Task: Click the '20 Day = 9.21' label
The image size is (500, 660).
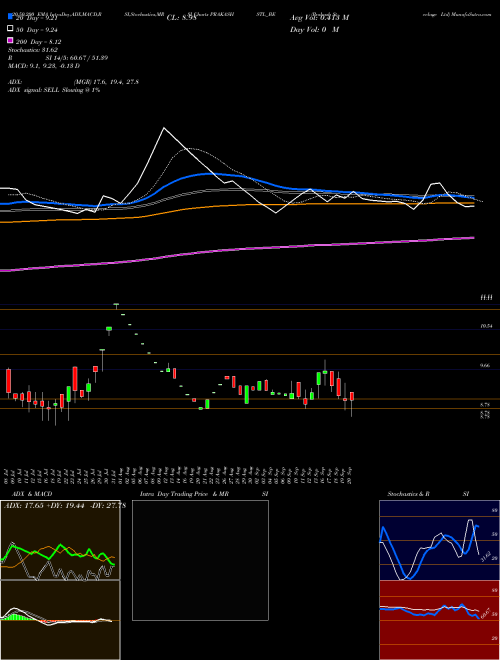Action: coord(39,19)
